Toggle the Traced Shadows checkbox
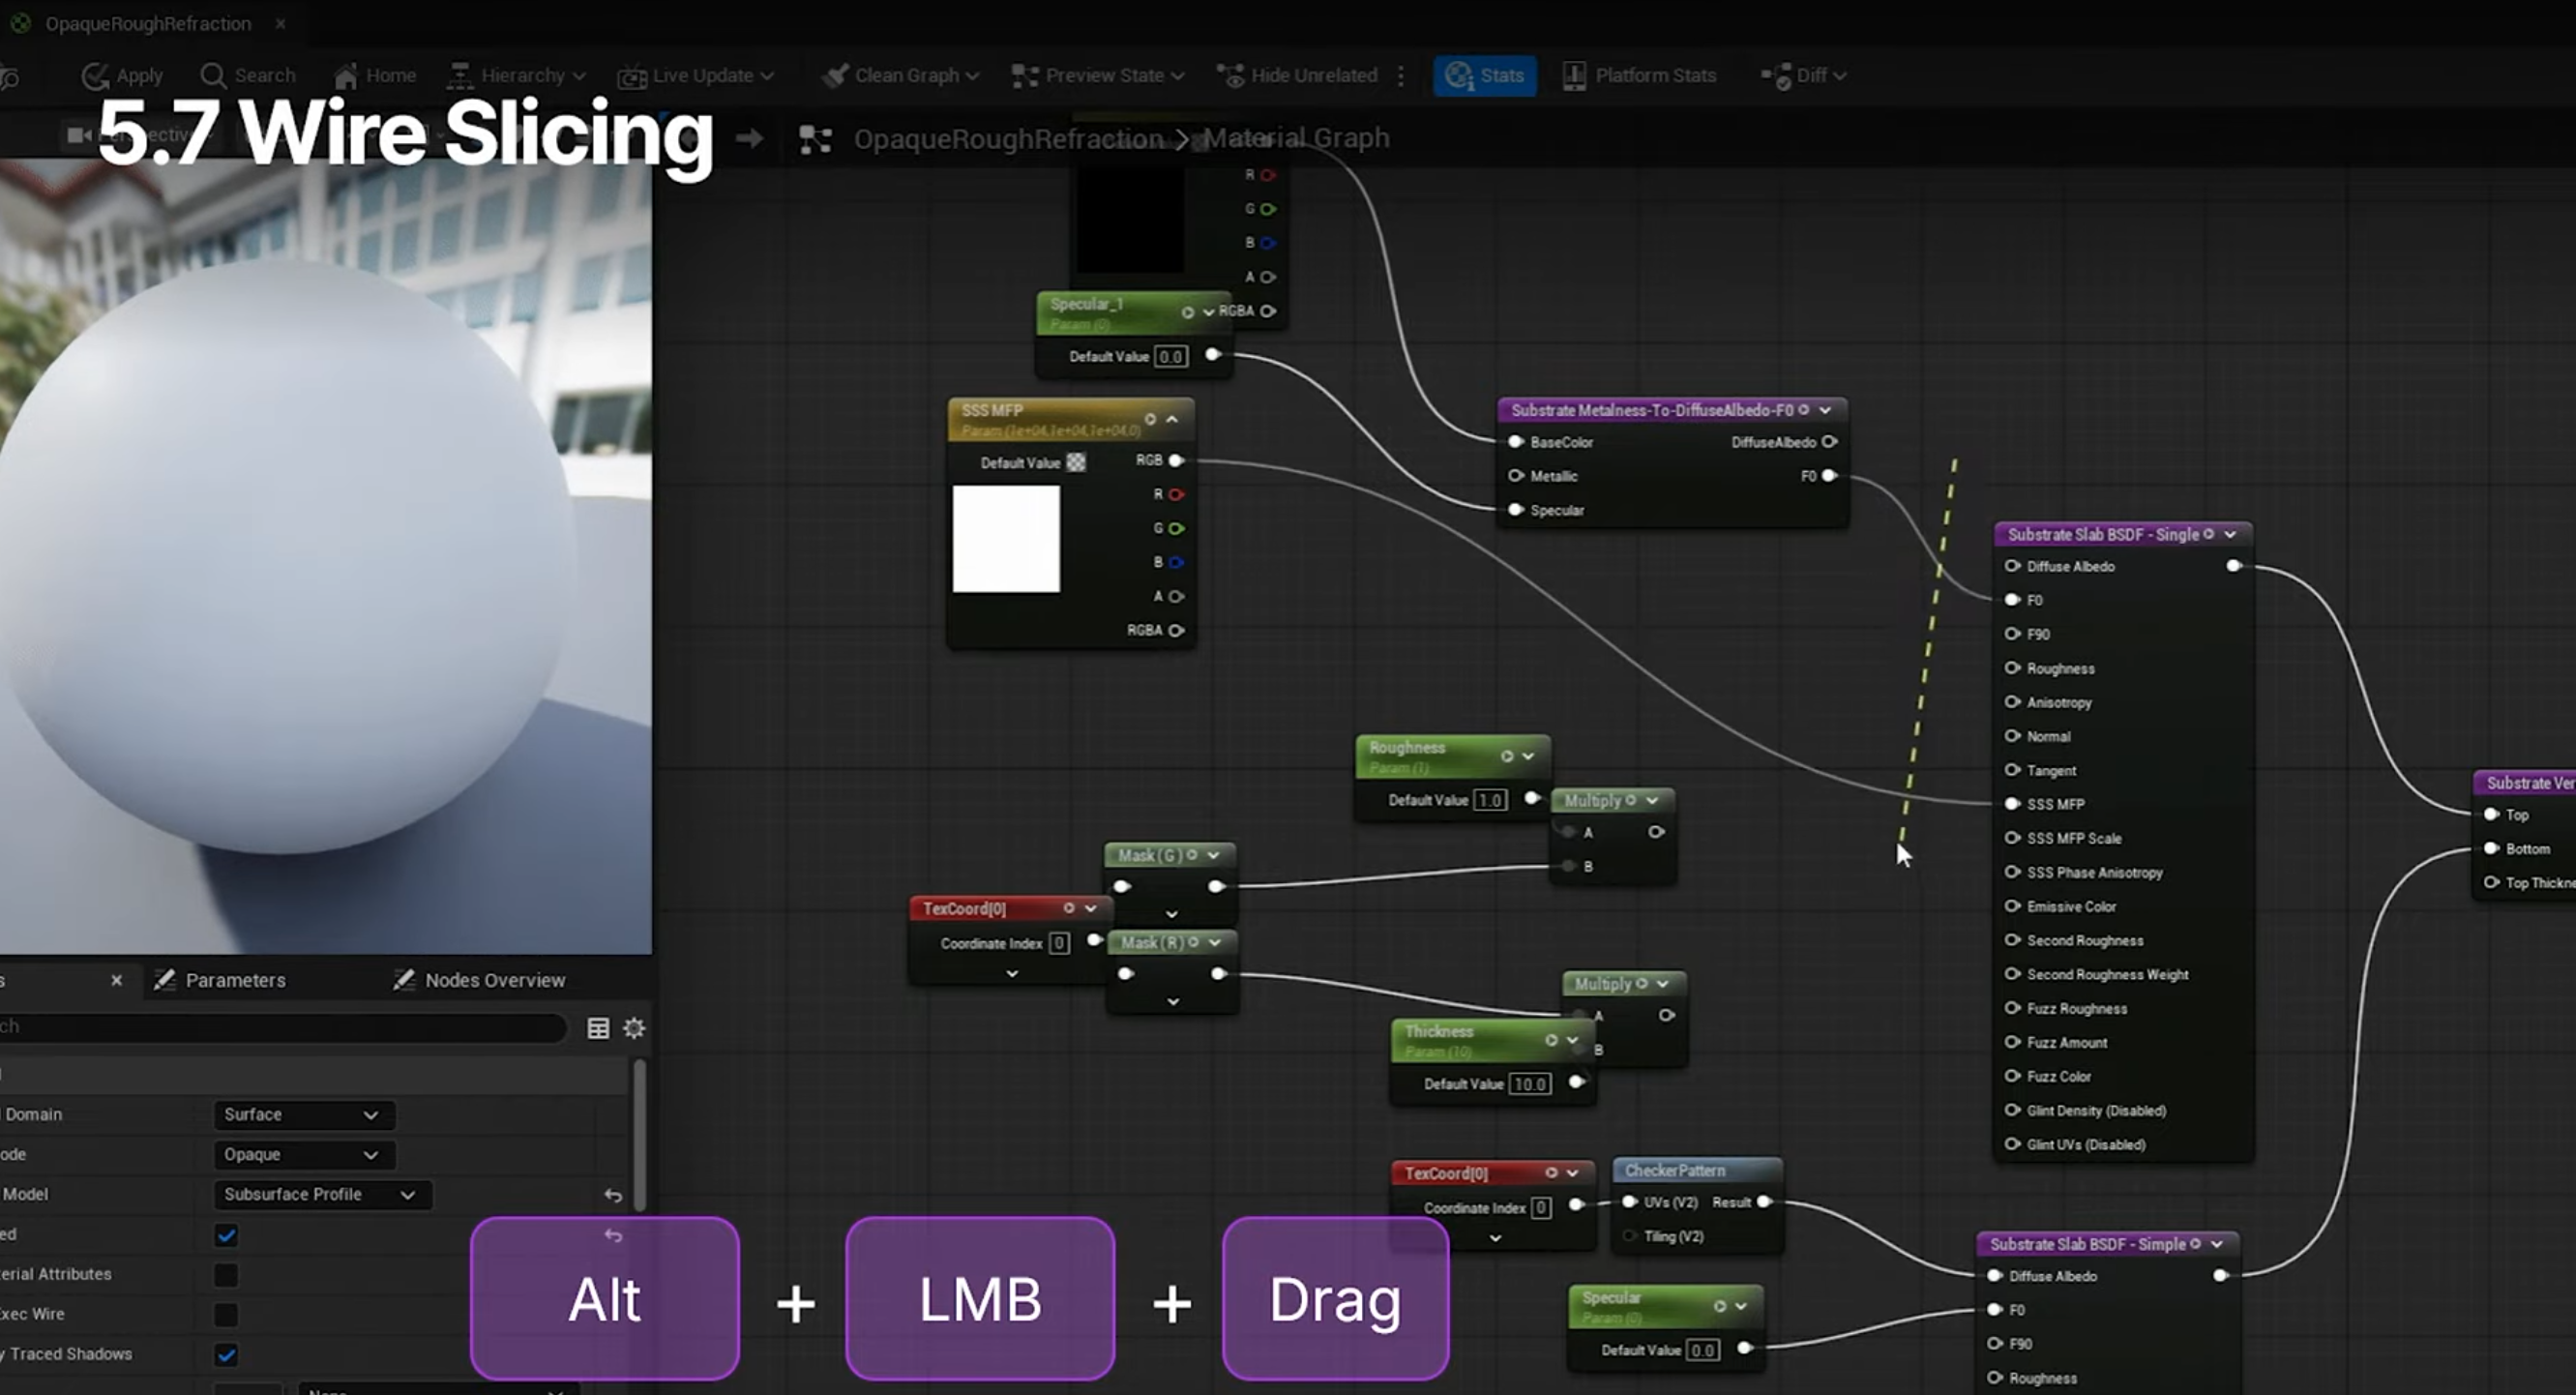The image size is (2576, 1395). click(x=227, y=1355)
